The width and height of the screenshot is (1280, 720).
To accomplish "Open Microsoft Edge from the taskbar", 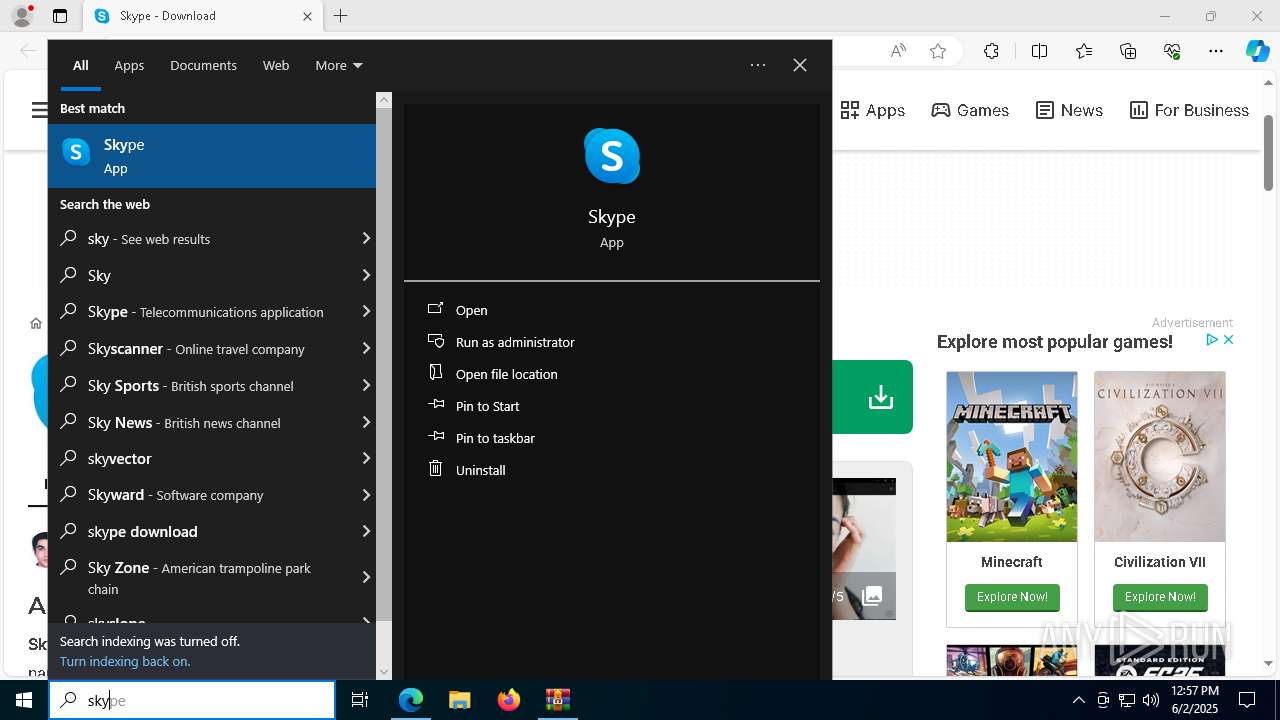I will (411, 700).
